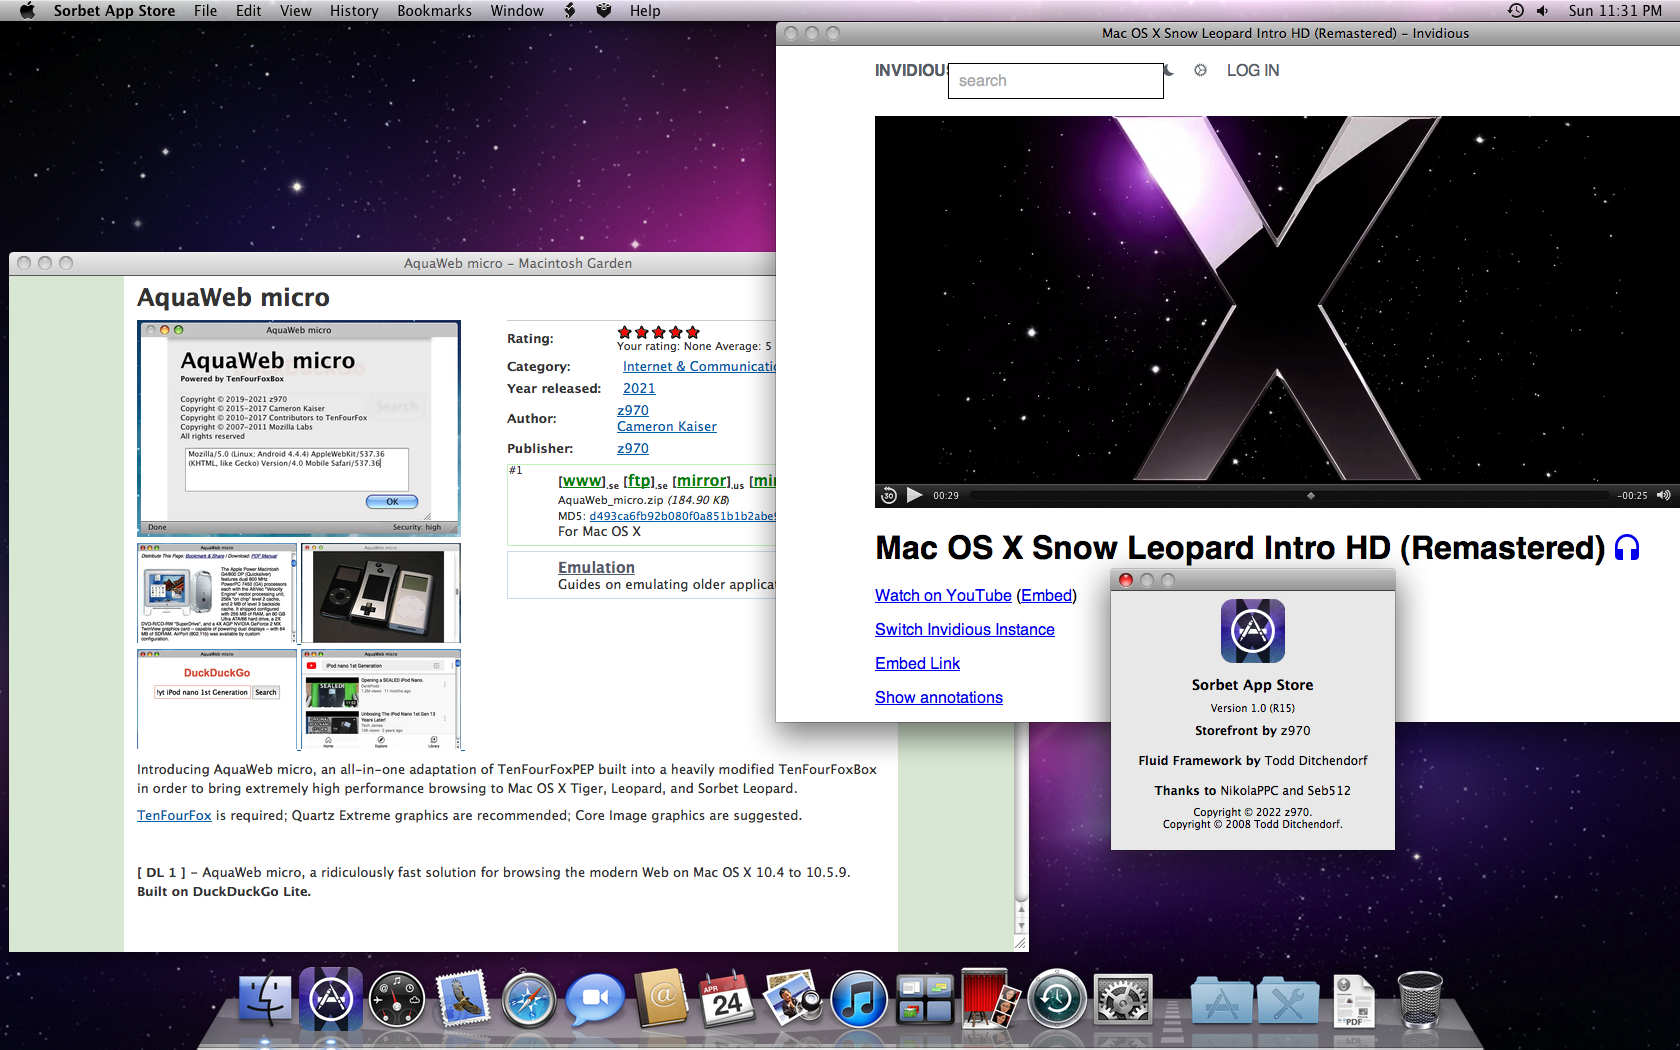Open the History menu
Viewport: 1680px width, 1050px height.
(354, 10)
